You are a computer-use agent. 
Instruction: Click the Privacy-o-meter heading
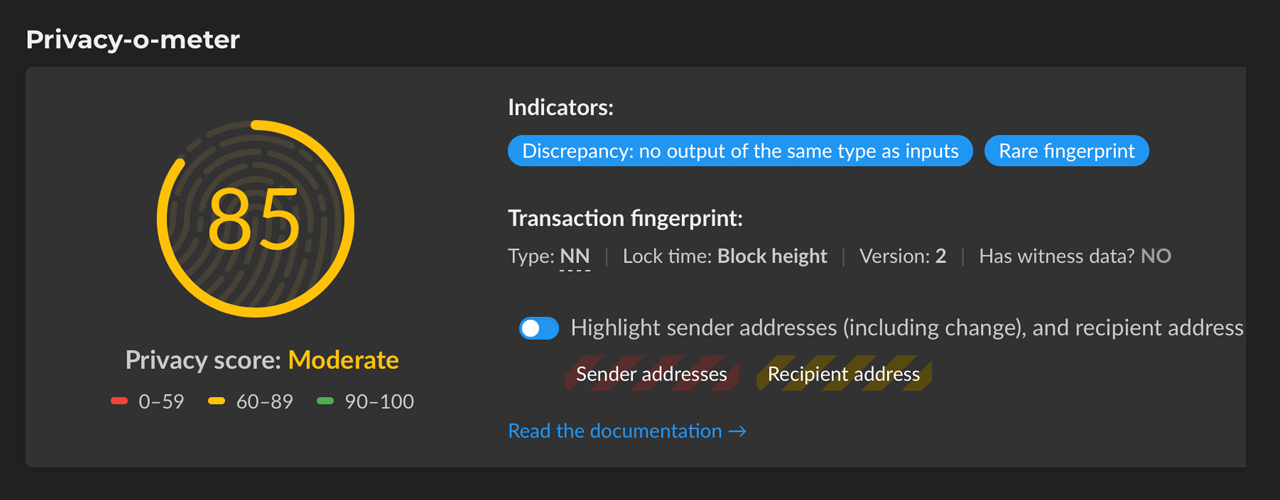[x=133, y=40]
